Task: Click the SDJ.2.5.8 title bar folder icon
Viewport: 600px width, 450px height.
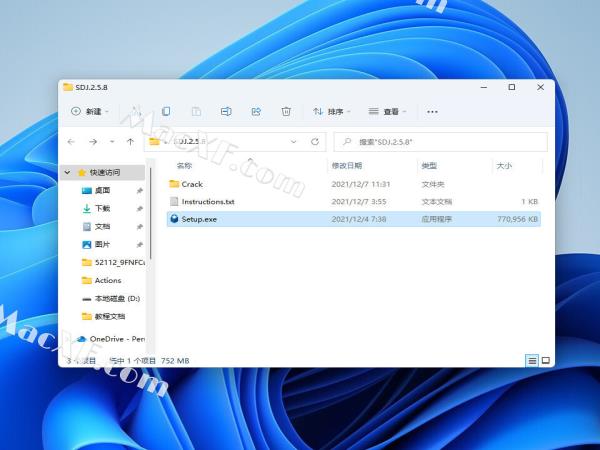Action: coord(68,87)
